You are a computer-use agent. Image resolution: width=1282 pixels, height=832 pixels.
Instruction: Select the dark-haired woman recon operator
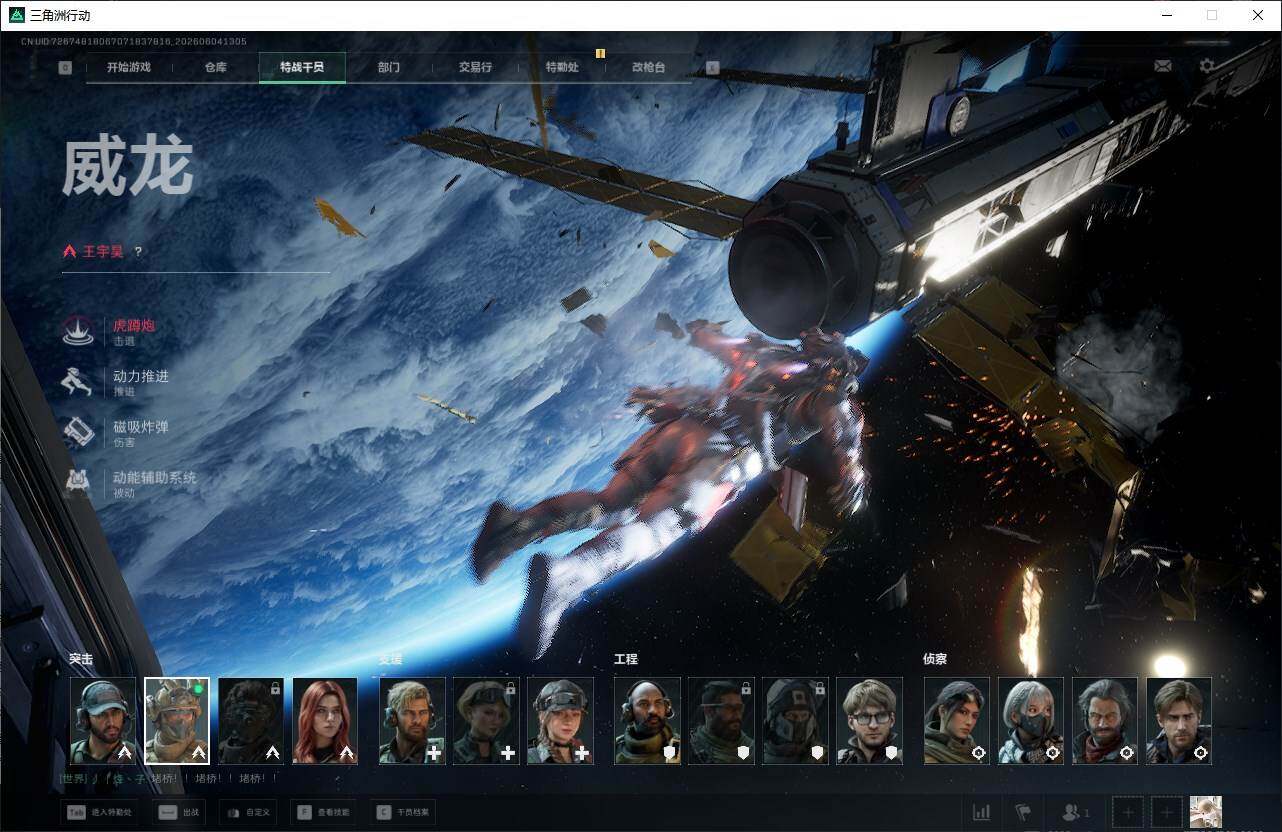pyautogui.click(x=957, y=721)
